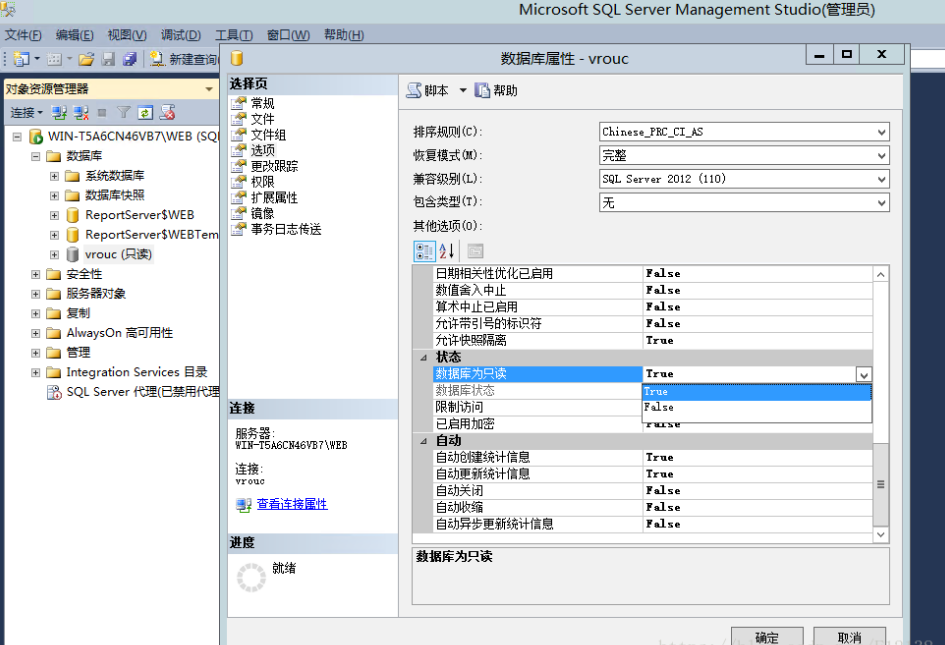
Task: Open the 文件组 page
Action: [x=269, y=134]
